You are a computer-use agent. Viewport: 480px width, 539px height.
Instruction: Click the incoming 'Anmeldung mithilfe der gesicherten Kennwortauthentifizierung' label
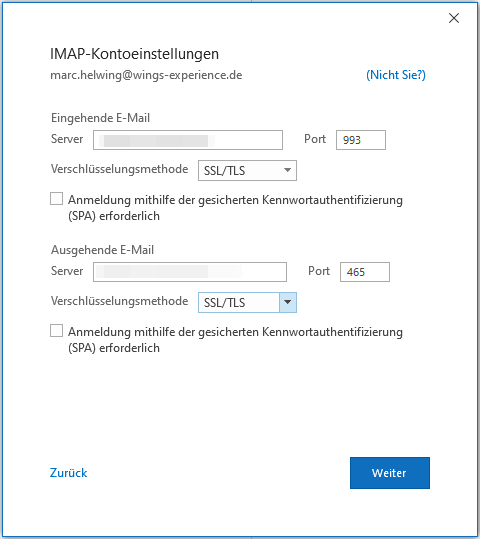[x=235, y=208]
